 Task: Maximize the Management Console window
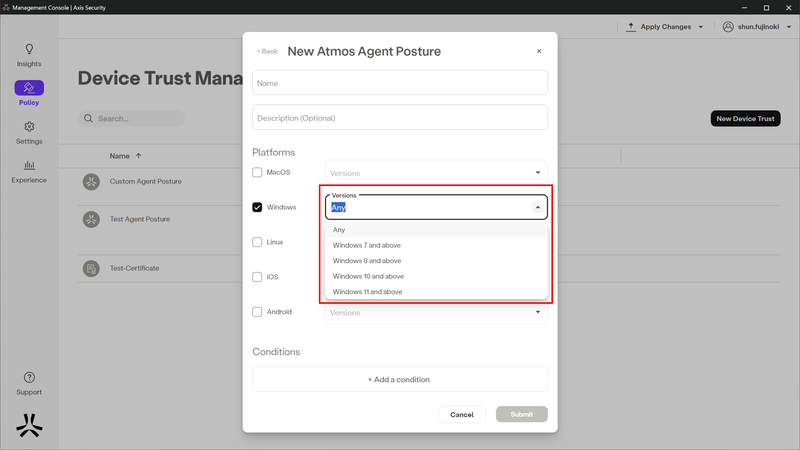pos(766,7)
